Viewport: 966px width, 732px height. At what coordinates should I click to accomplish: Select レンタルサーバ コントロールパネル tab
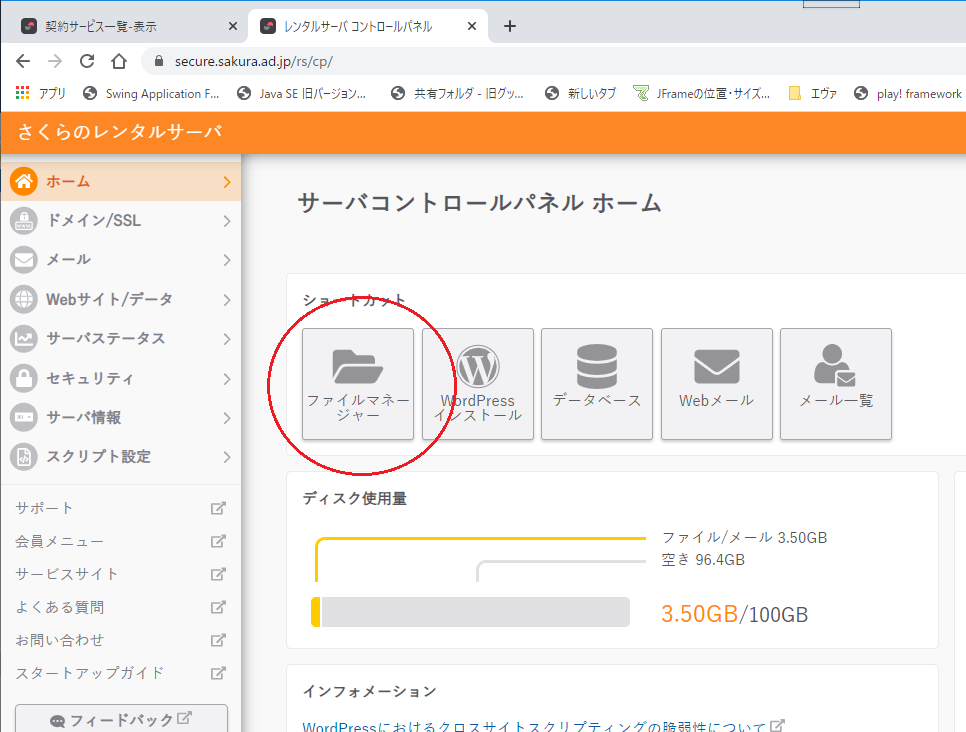pyautogui.click(x=368, y=26)
